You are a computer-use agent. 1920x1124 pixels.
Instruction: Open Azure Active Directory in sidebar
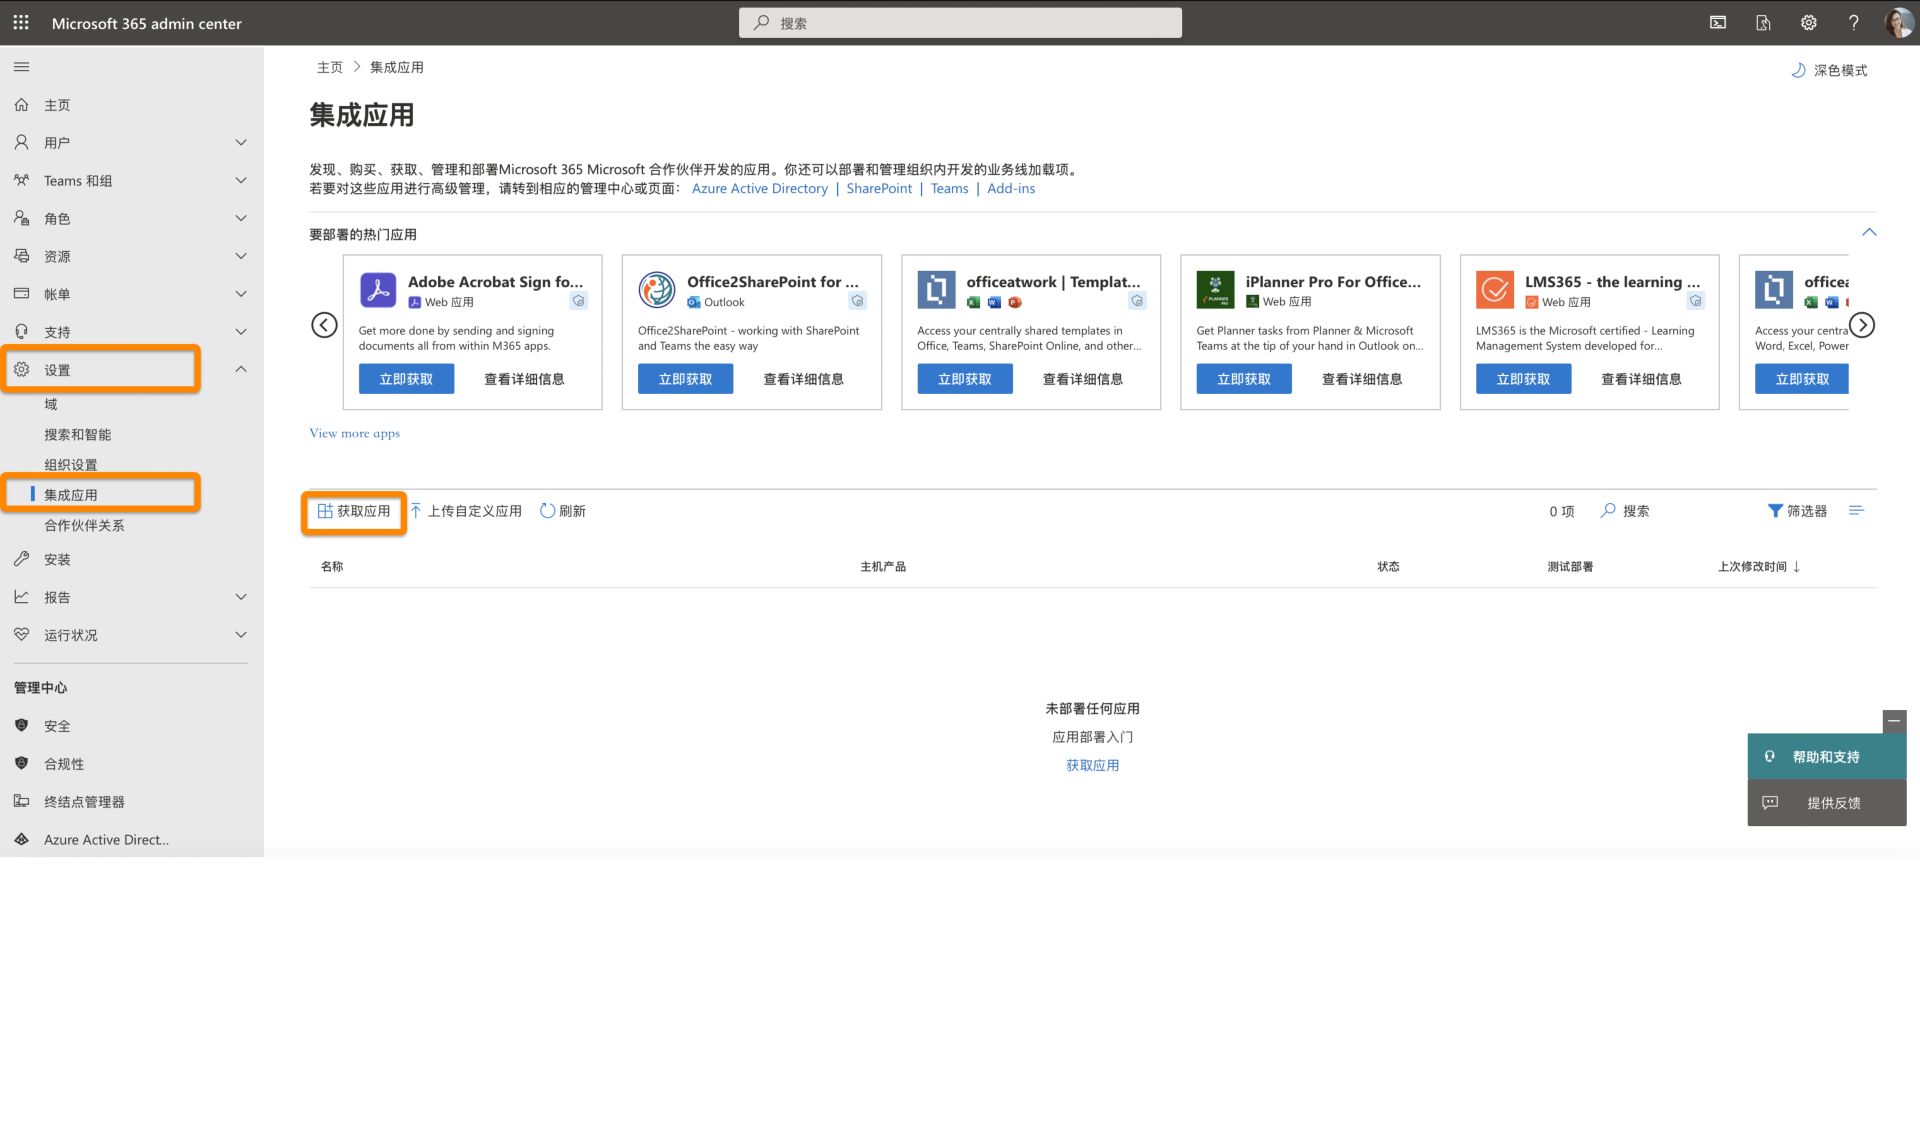[x=106, y=840]
